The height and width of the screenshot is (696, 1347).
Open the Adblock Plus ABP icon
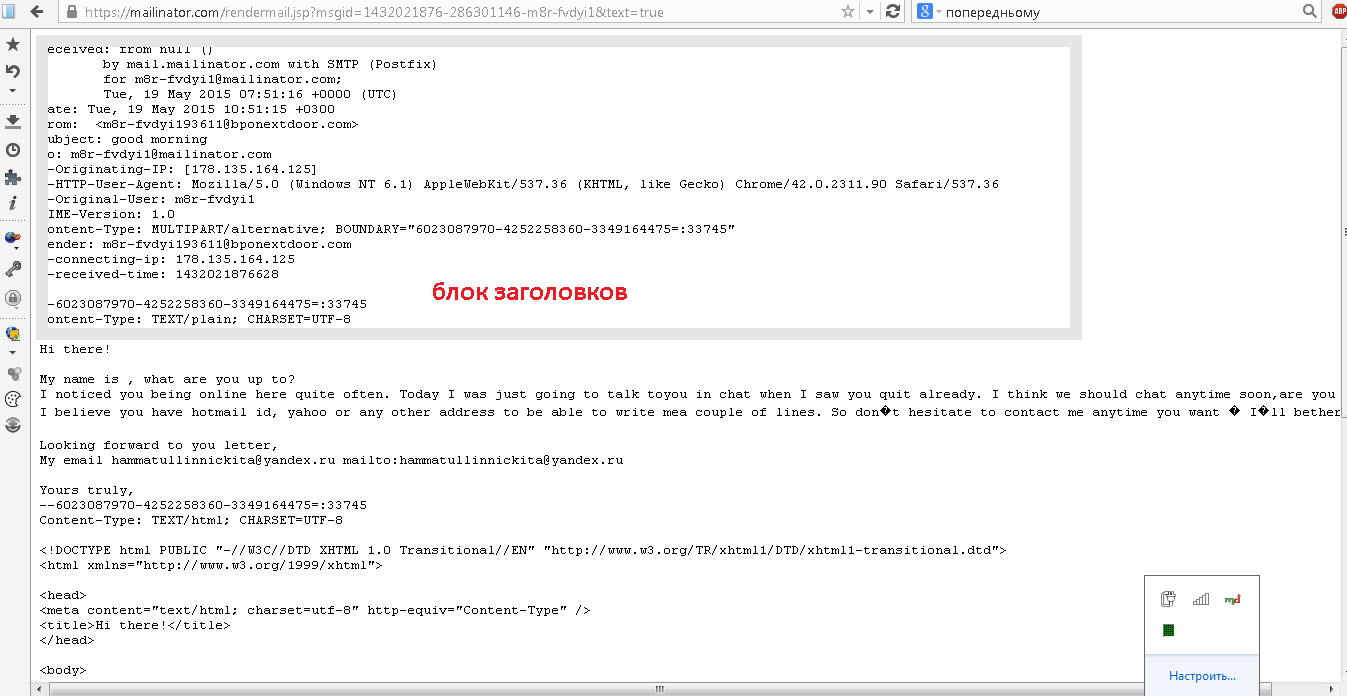(1338, 12)
